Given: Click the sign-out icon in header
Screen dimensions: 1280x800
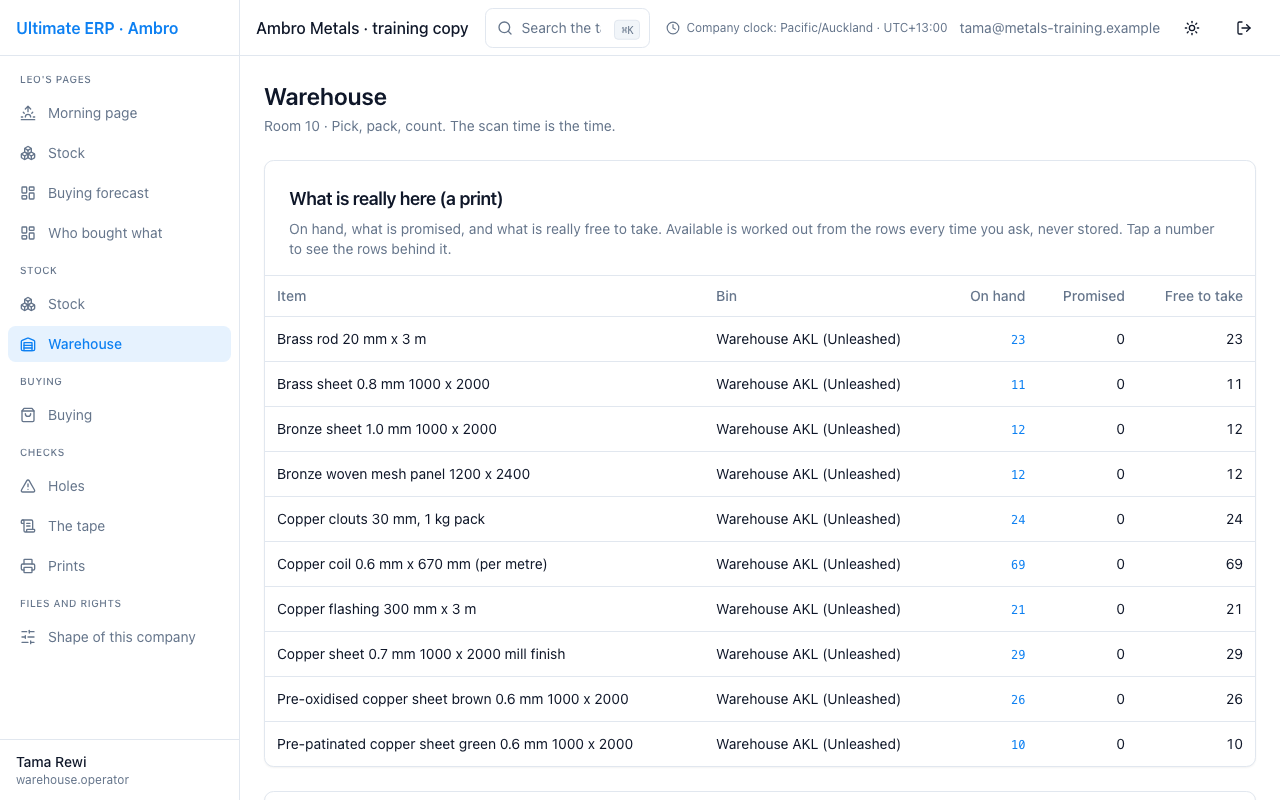Looking at the screenshot, I should [1244, 28].
